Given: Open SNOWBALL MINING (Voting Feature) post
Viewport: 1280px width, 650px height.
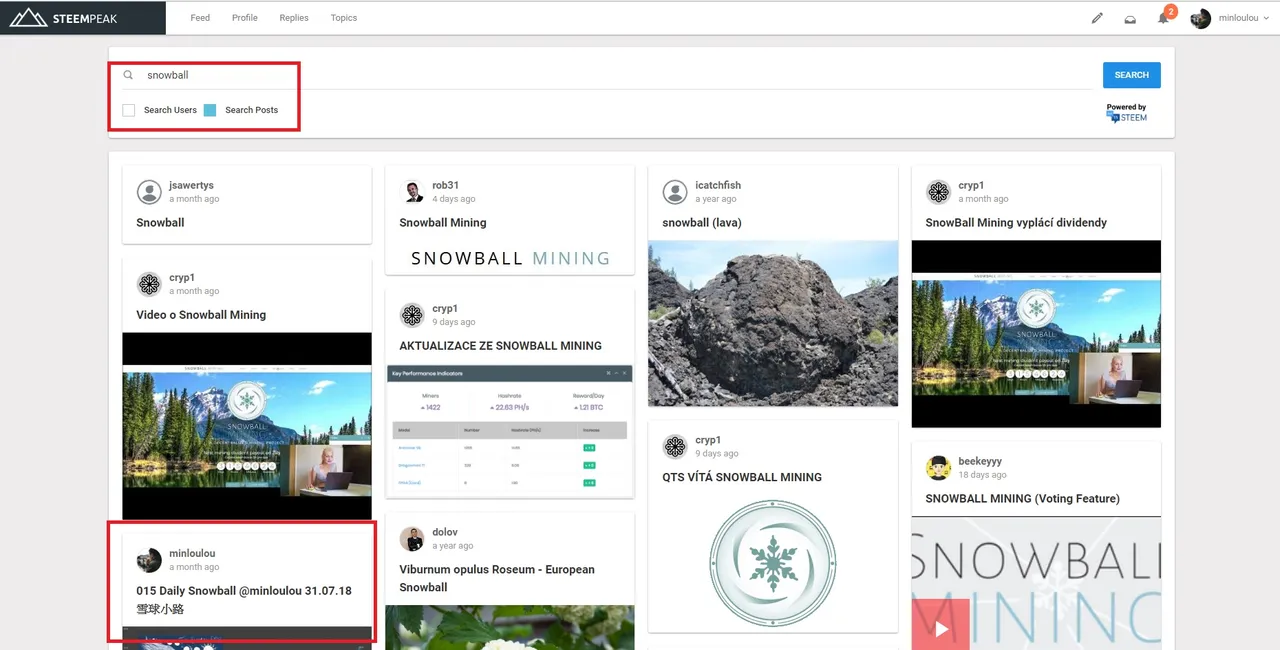Looking at the screenshot, I should pos(1022,499).
